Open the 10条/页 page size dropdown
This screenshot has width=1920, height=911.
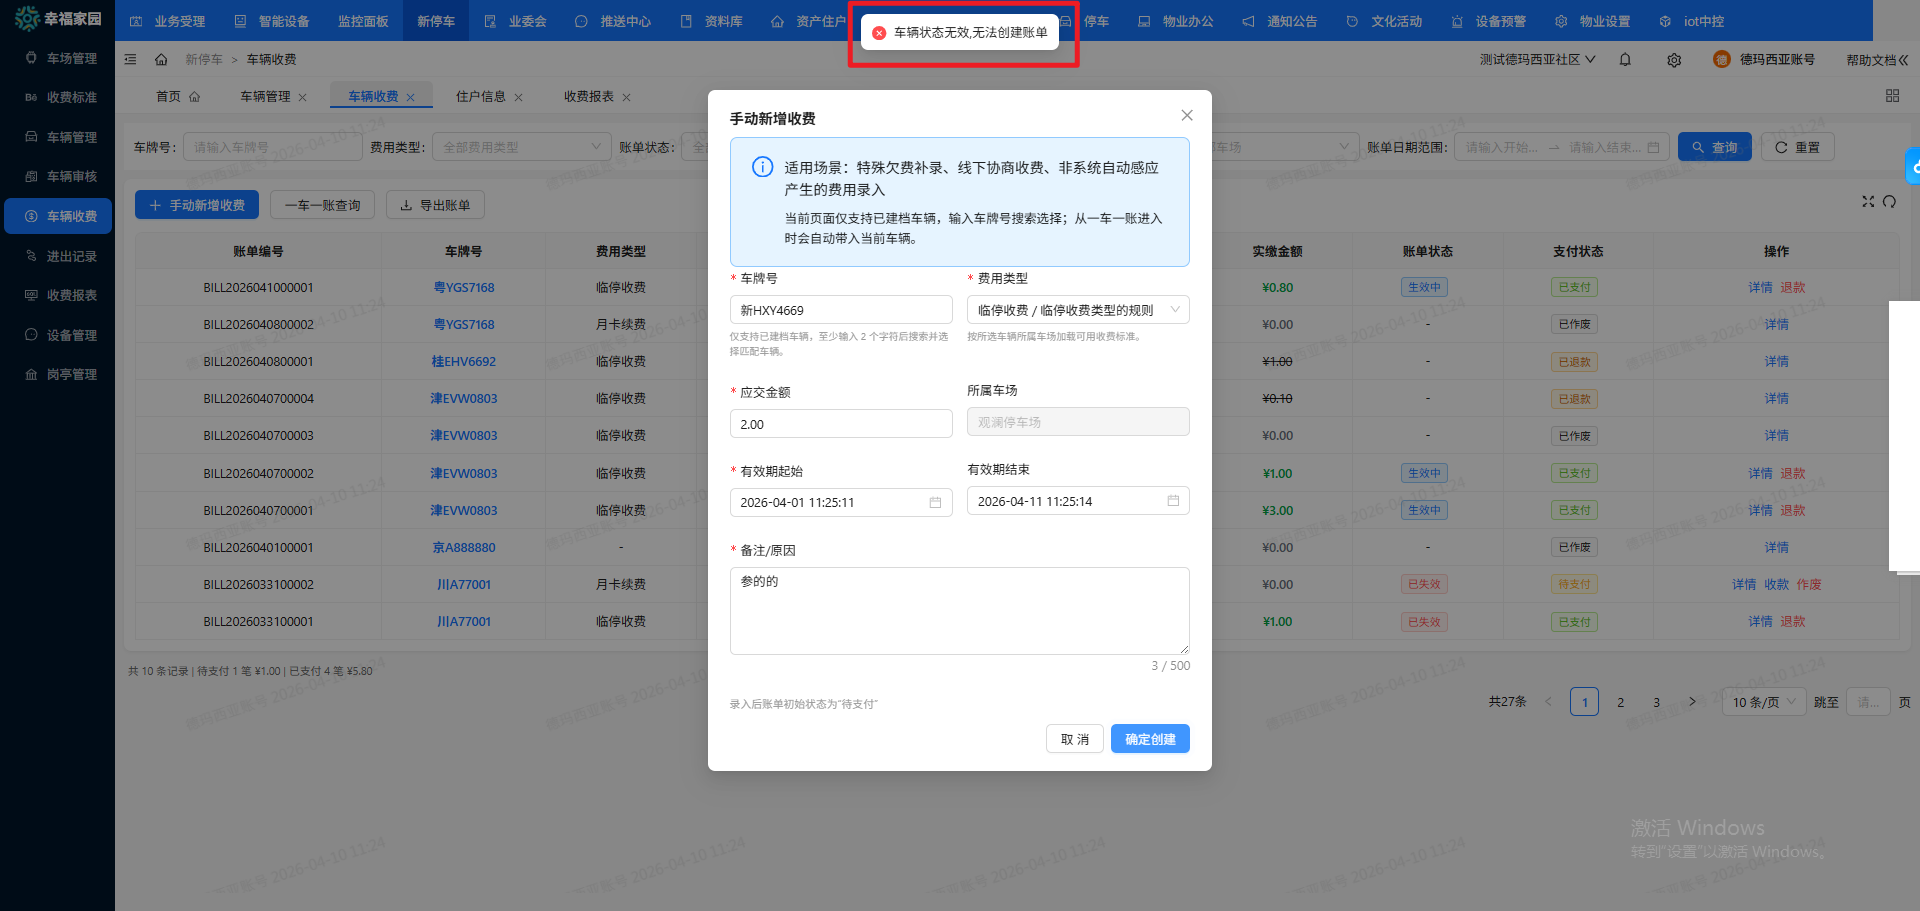(1763, 702)
